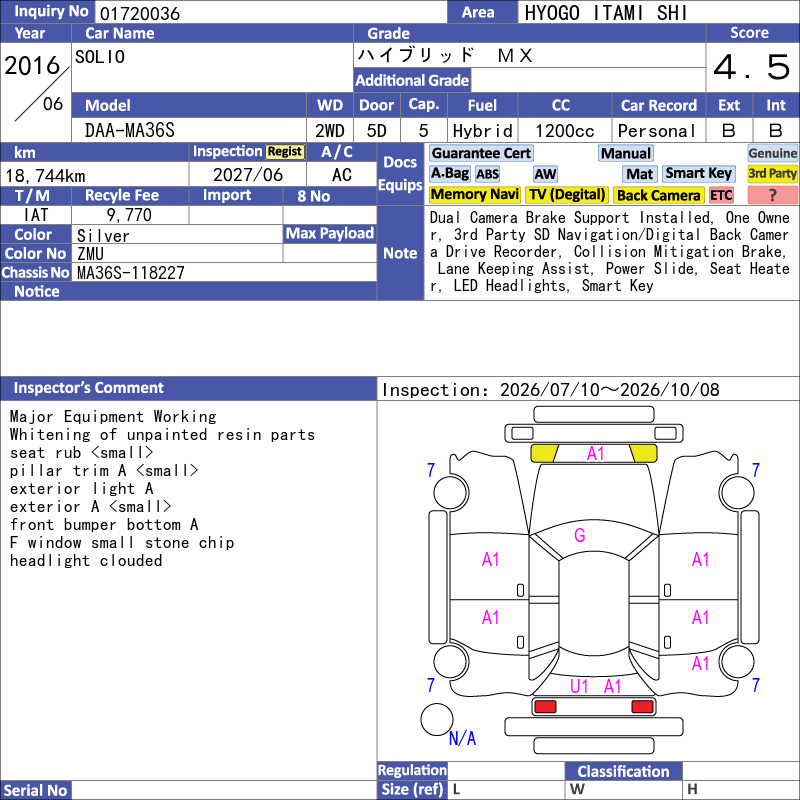Select the Back Camera badge

click(658, 195)
